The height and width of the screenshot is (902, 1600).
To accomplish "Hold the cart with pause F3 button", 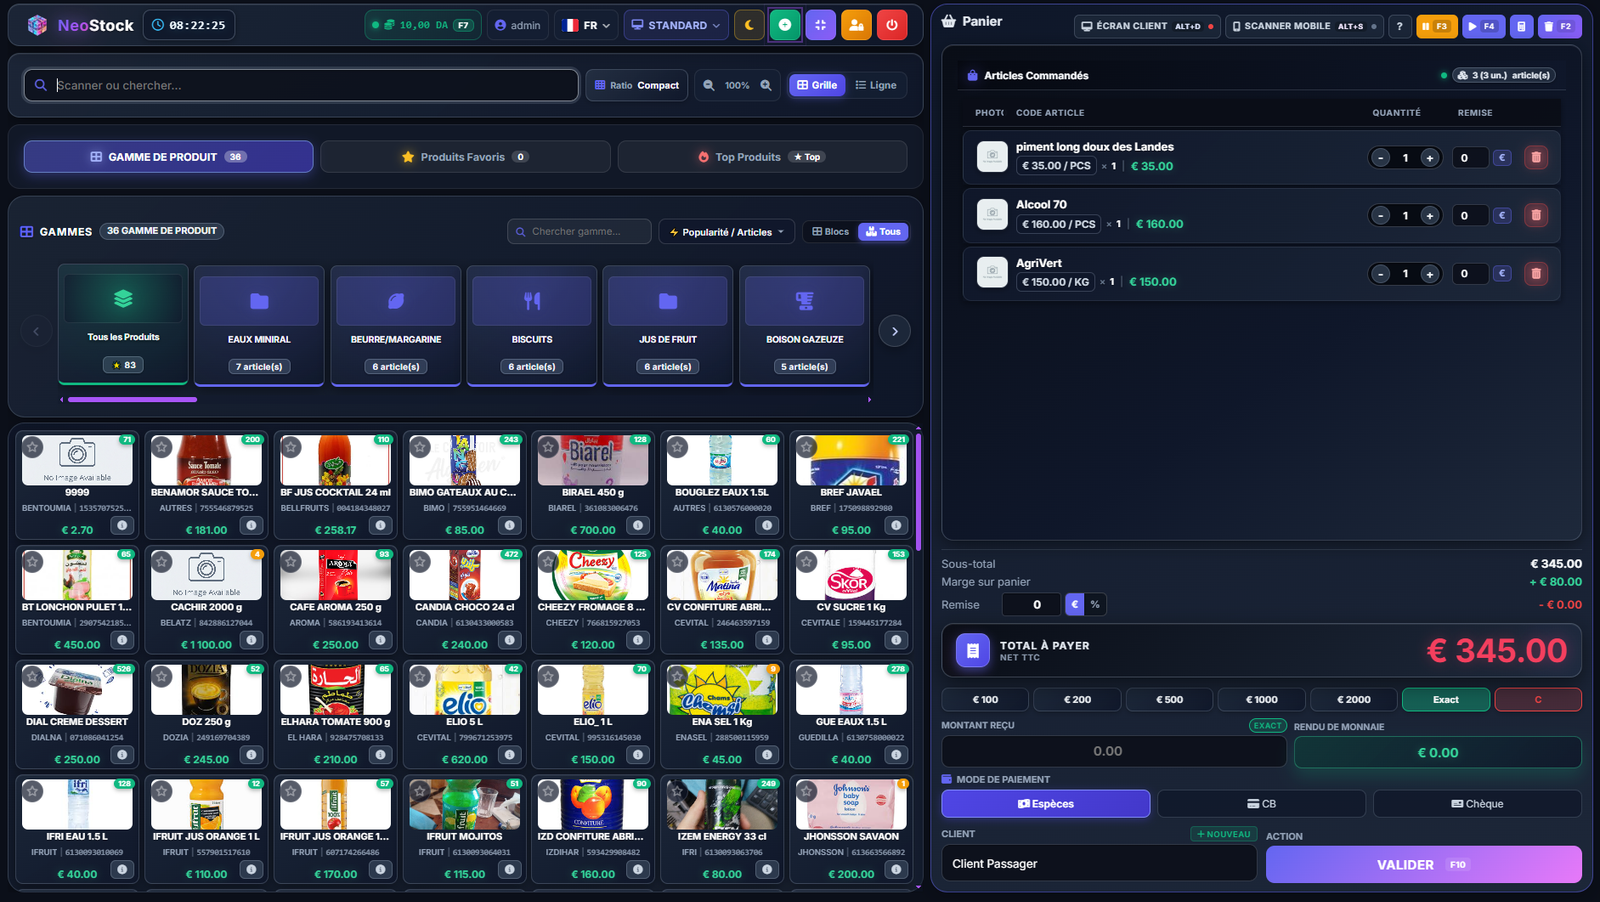I will (x=1436, y=26).
